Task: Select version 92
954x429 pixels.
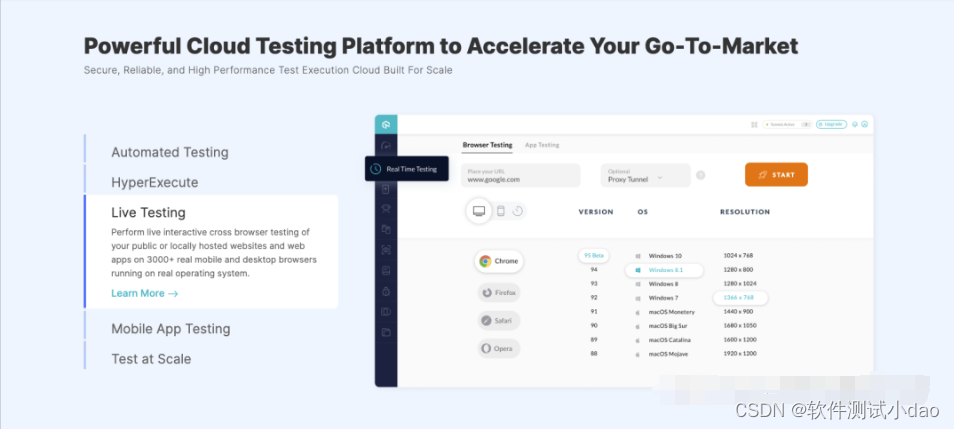Action: 594,298
